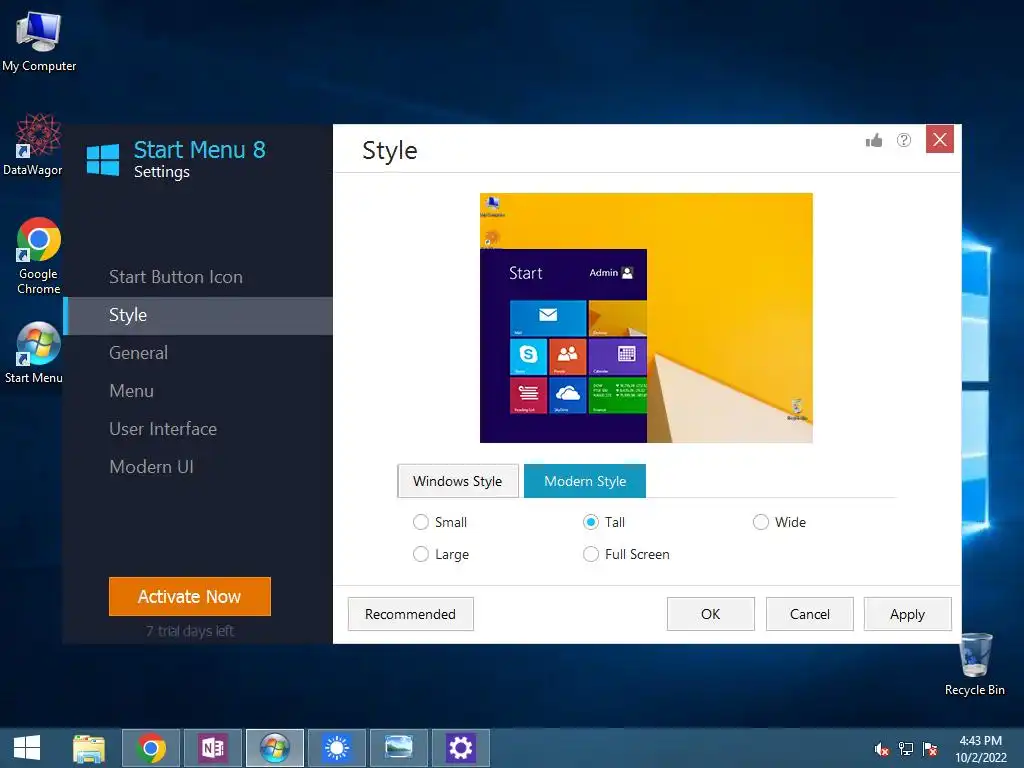This screenshot has height=768, width=1024.
Task: Switch to the Modern Style tab
Action: (585, 481)
